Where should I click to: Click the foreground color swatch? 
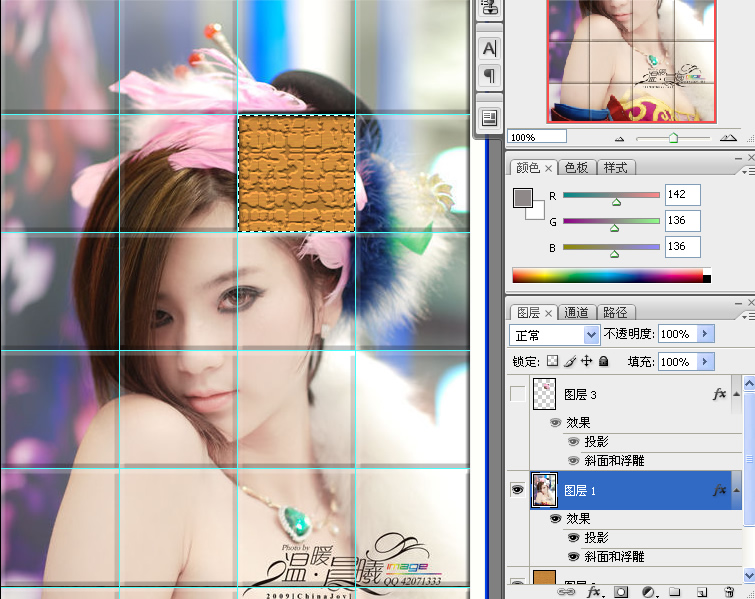522,198
